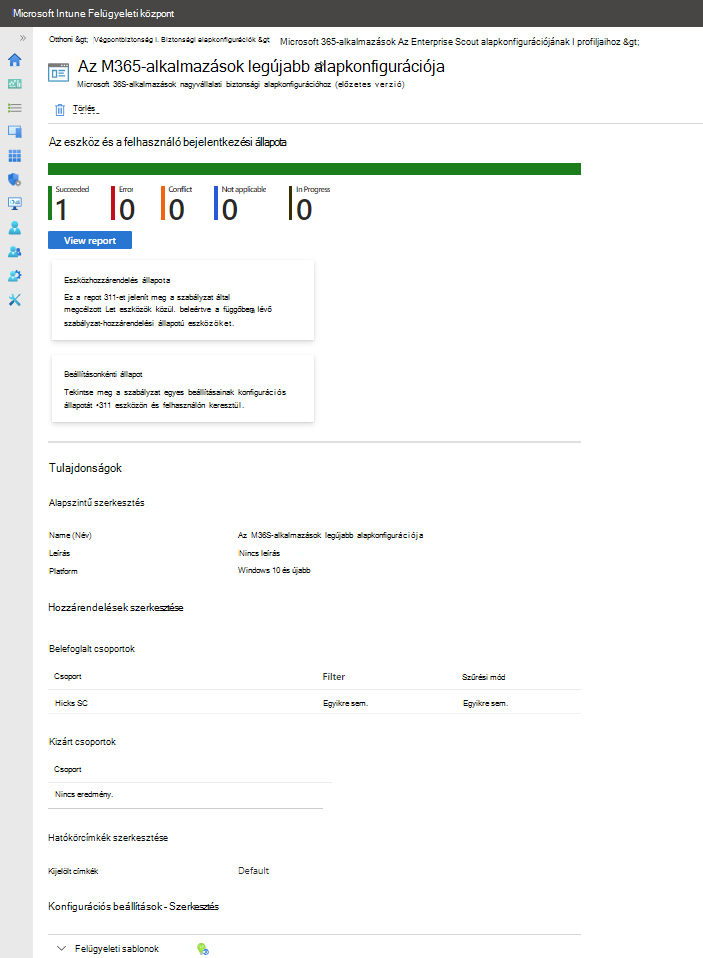Screen dimensions: 703x958
Task: Expand the left navigation with double chevron
Action: click(x=23, y=38)
